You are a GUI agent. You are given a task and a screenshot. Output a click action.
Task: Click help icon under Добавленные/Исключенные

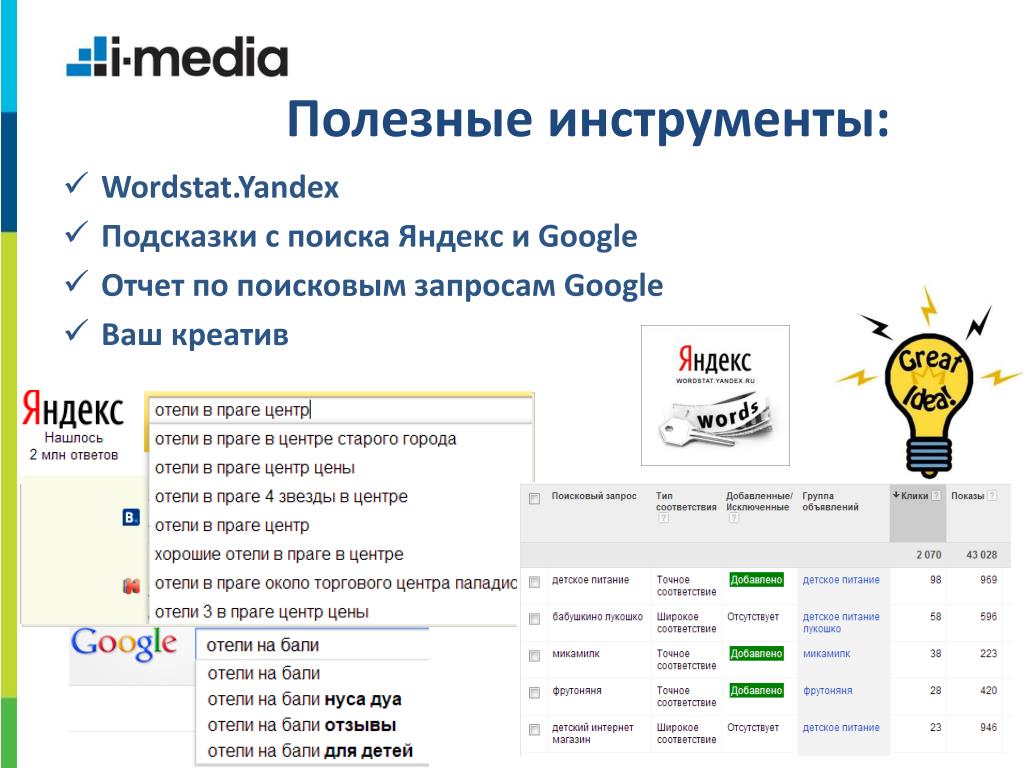(733, 518)
